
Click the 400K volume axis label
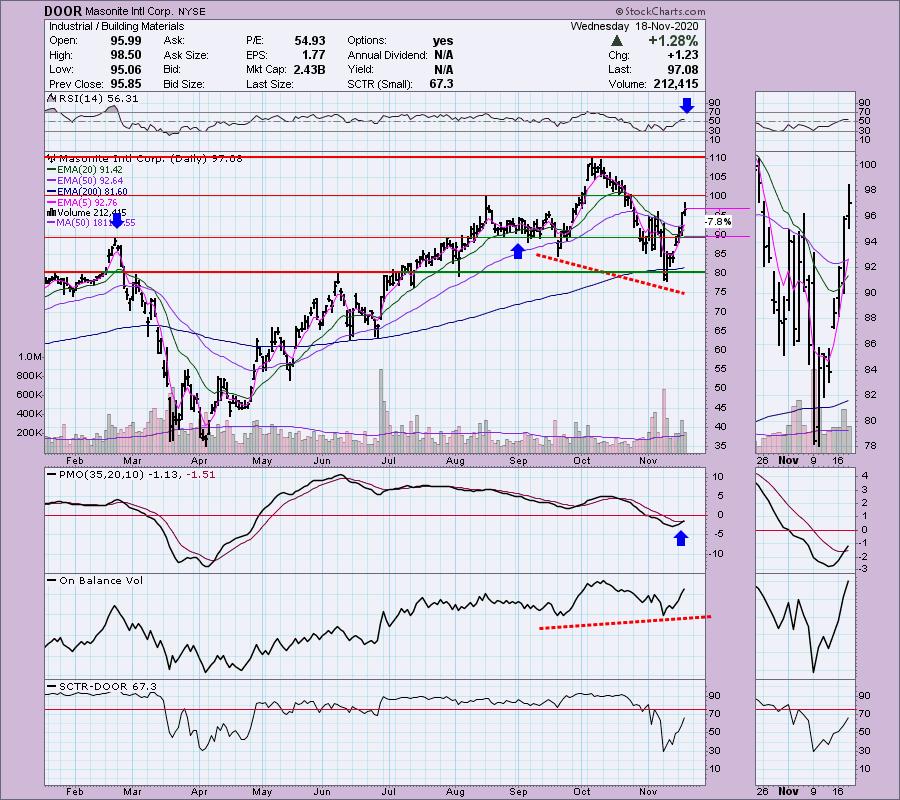(x=29, y=413)
